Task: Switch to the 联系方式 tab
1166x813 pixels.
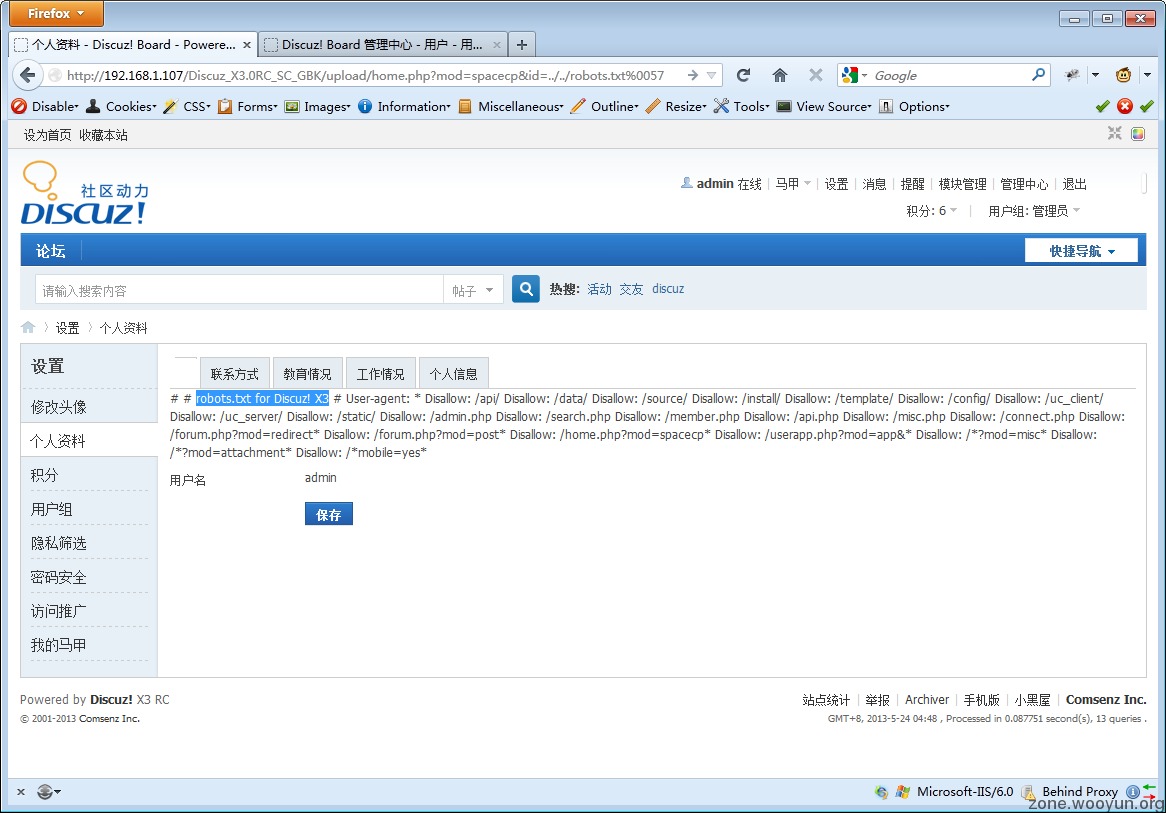Action: [234, 373]
